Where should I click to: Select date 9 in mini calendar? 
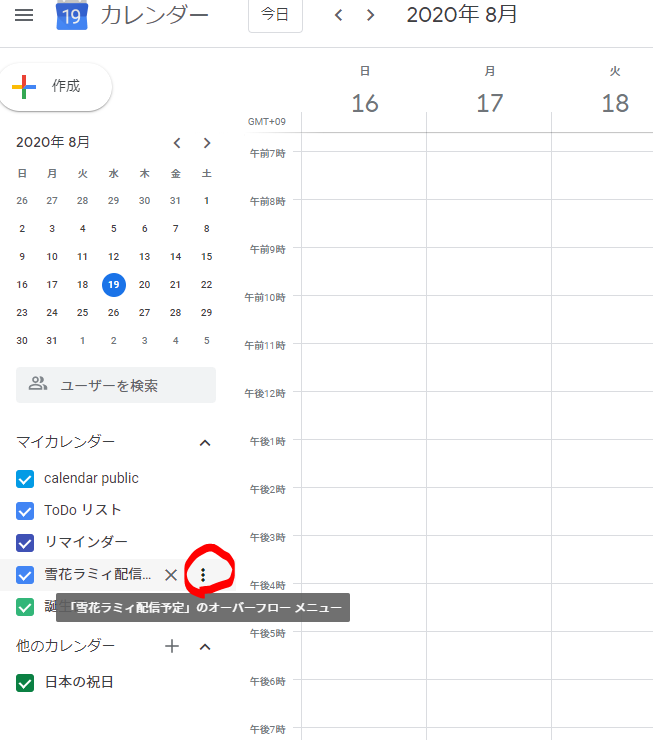pyautogui.click(x=22, y=257)
